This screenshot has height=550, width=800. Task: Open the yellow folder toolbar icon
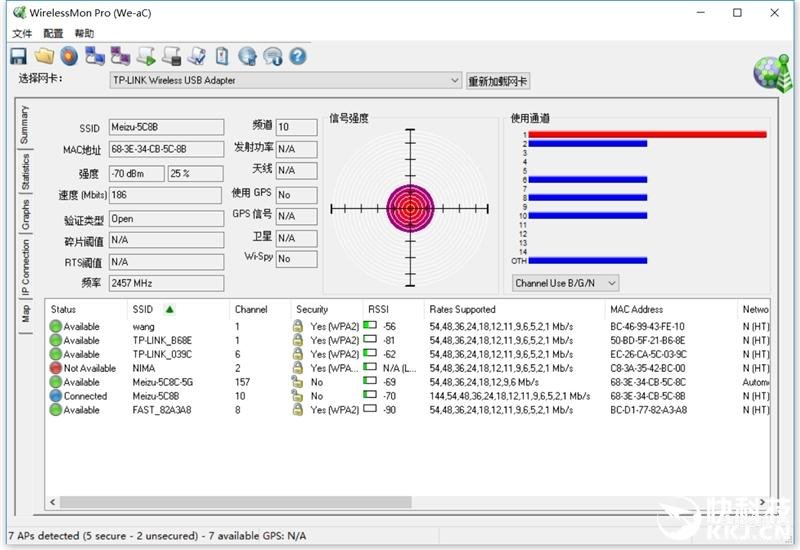[x=44, y=56]
